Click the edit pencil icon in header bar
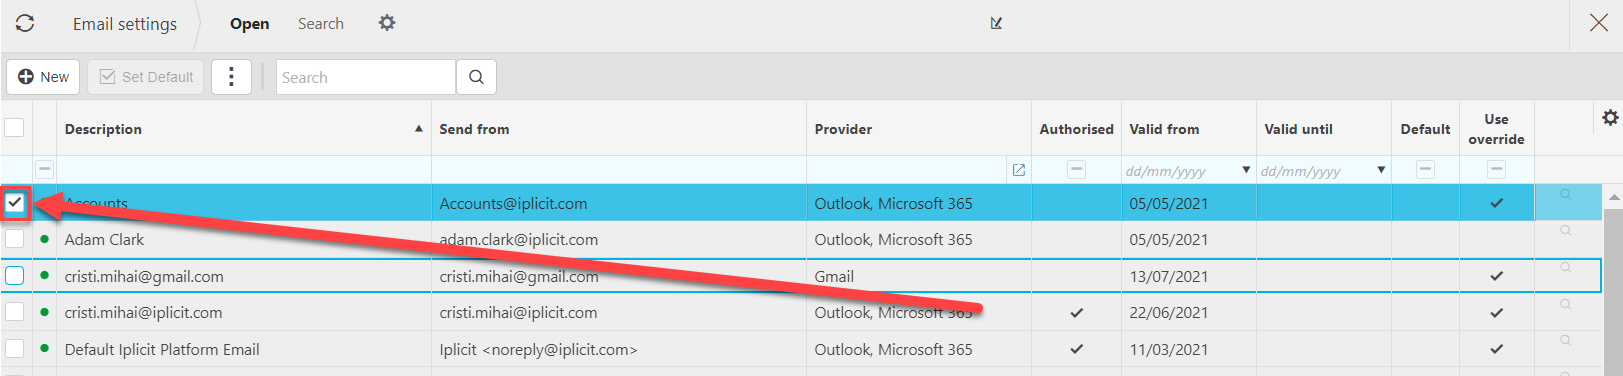Screen dimensions: 1623x376 click(996, 23)
